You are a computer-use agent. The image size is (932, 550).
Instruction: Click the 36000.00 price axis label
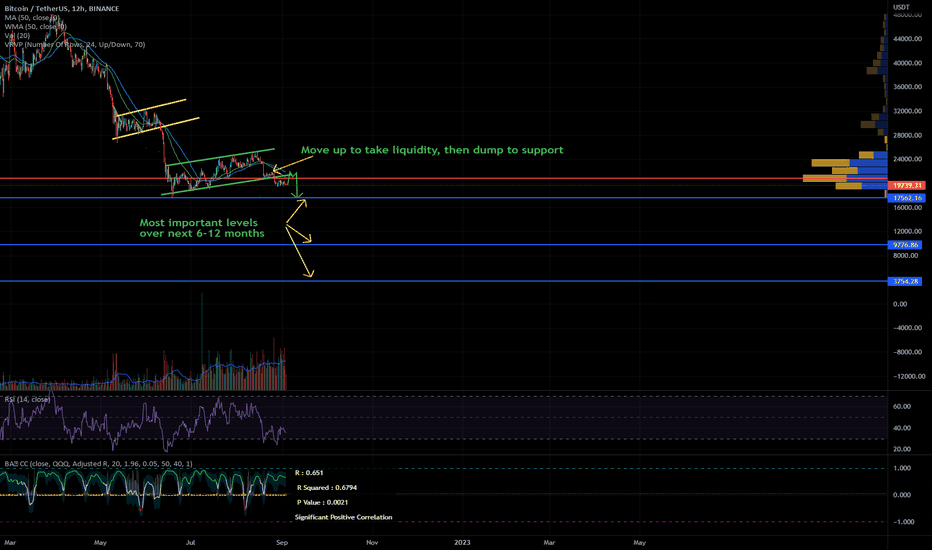point(907,87)
